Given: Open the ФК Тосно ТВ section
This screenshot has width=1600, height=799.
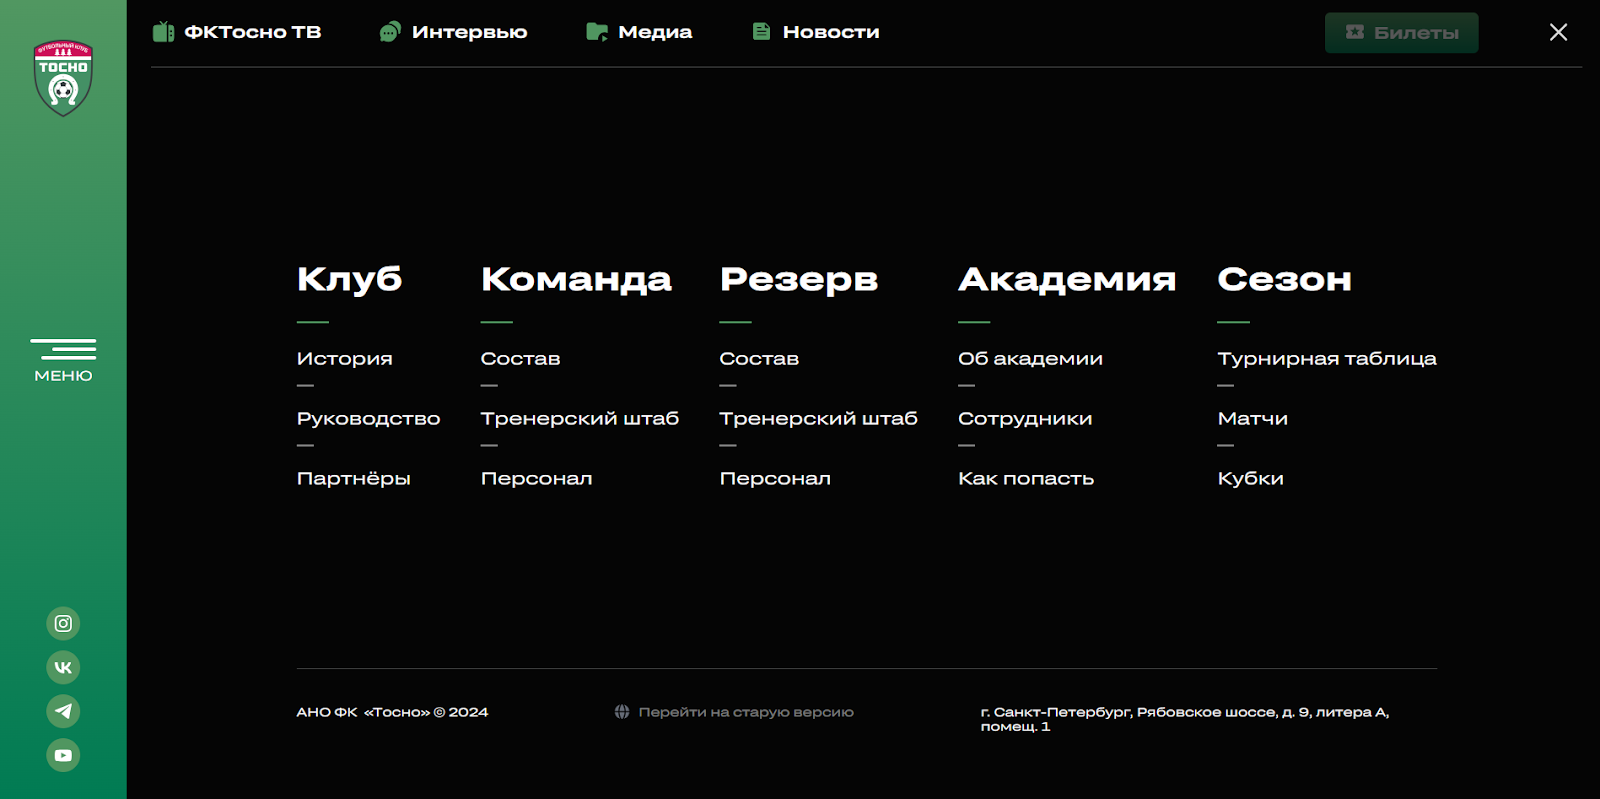Looking at the screenshot, I should (238, 32).
